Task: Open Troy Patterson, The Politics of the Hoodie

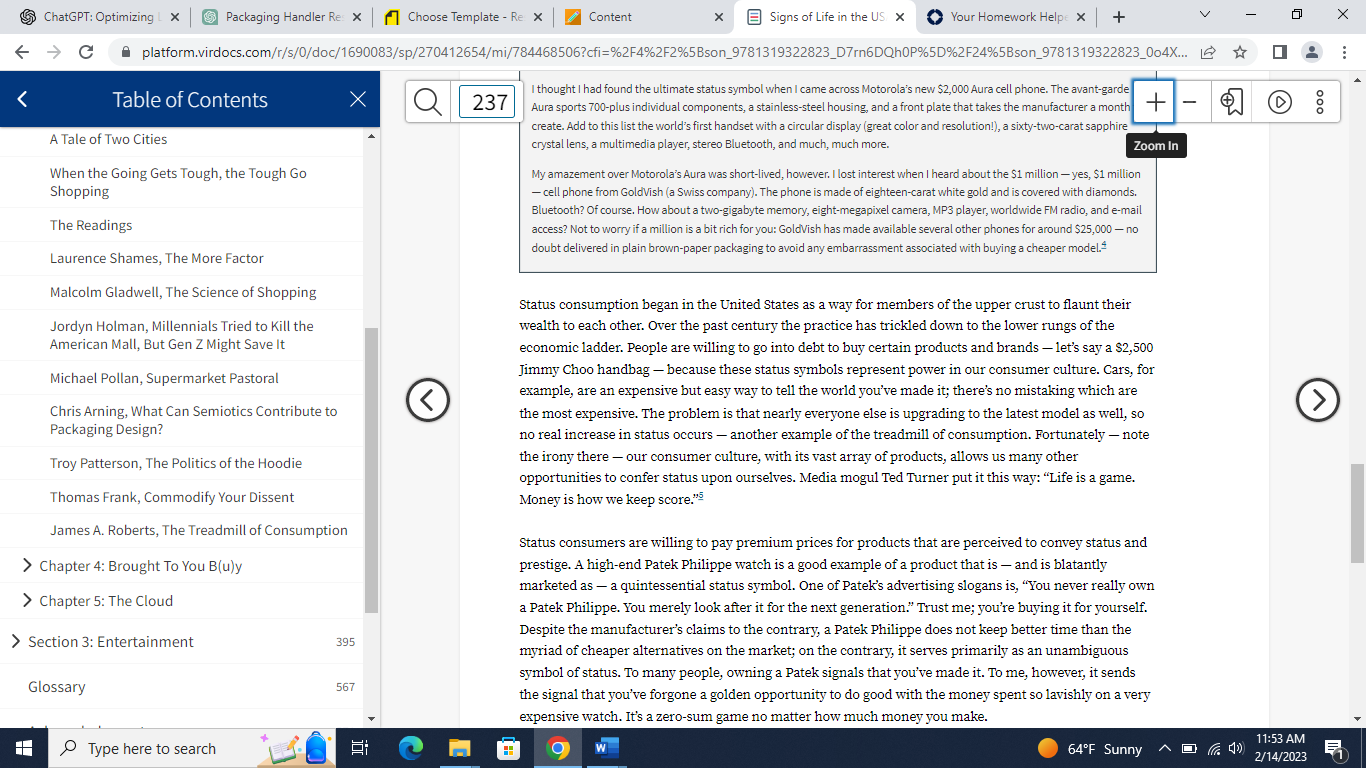Action: (x=176, y=463)
